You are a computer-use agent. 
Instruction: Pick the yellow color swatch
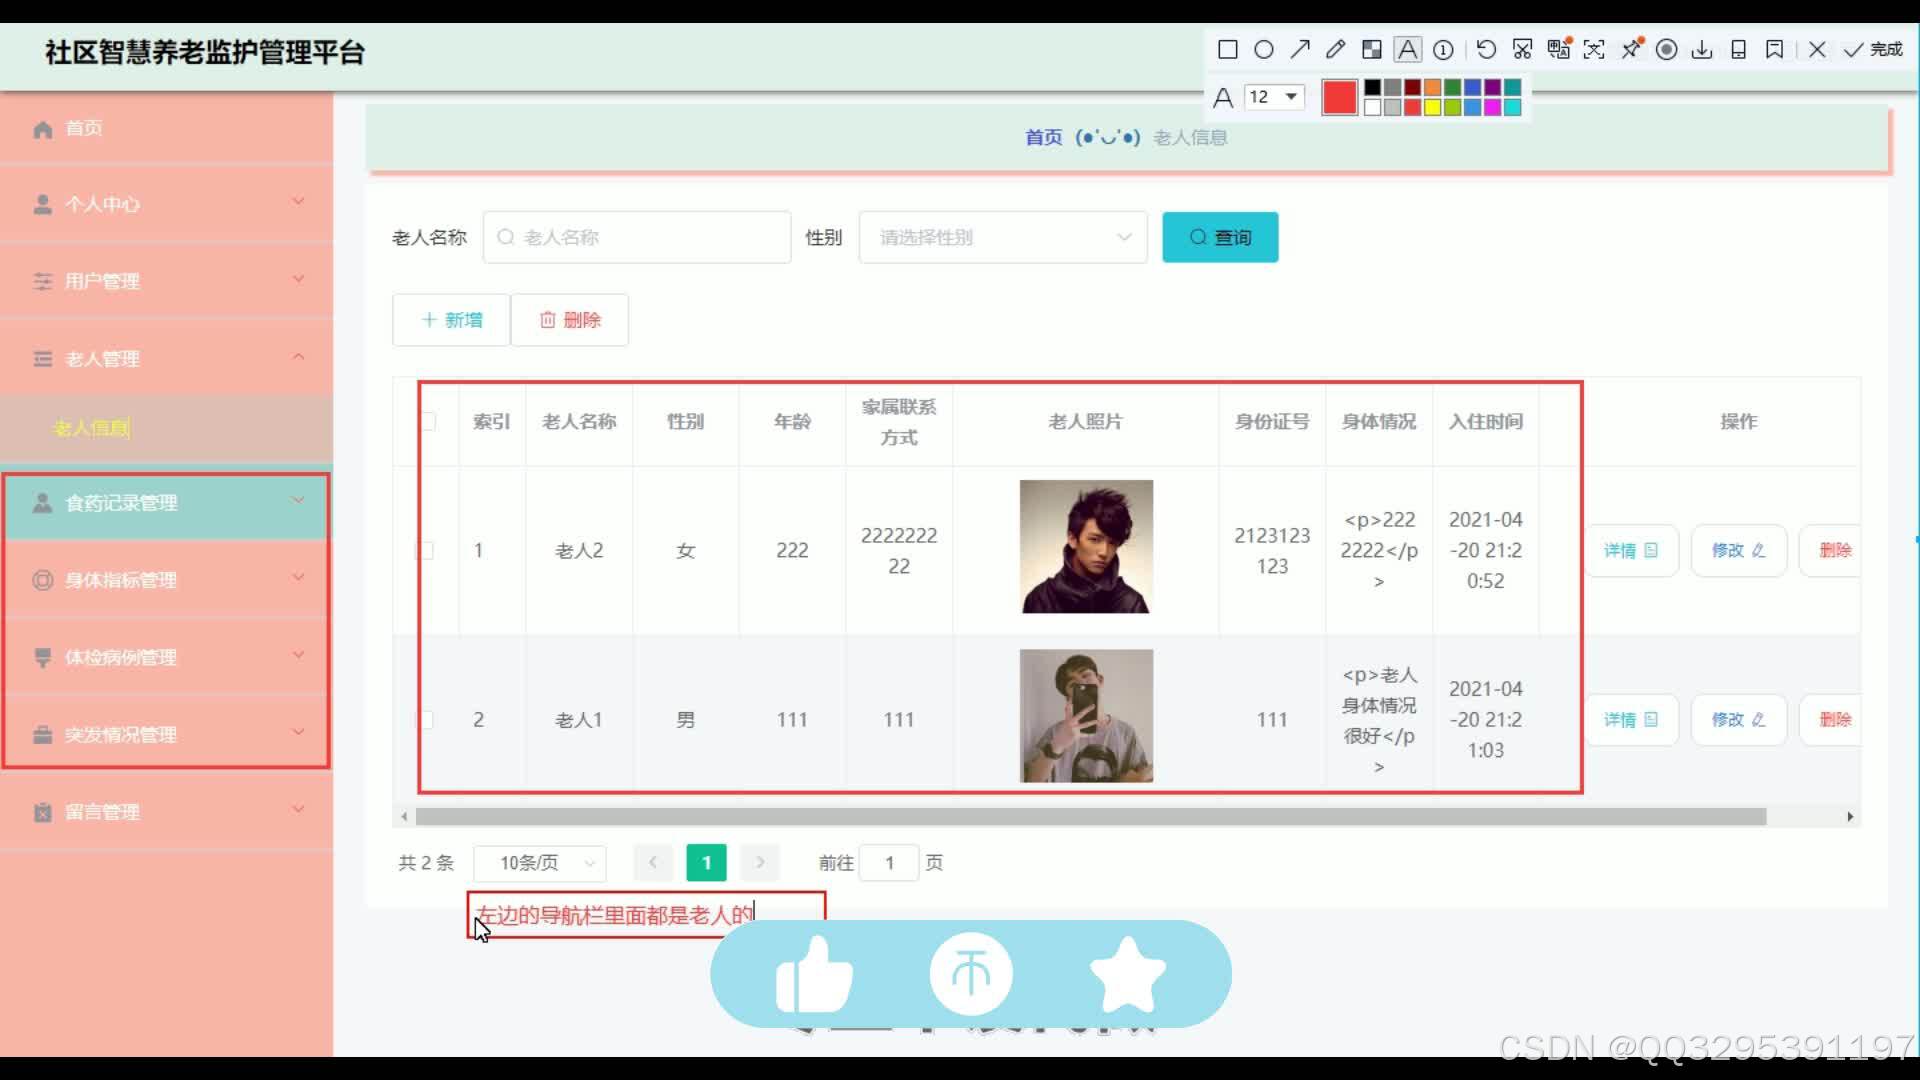click(1433, 107)
